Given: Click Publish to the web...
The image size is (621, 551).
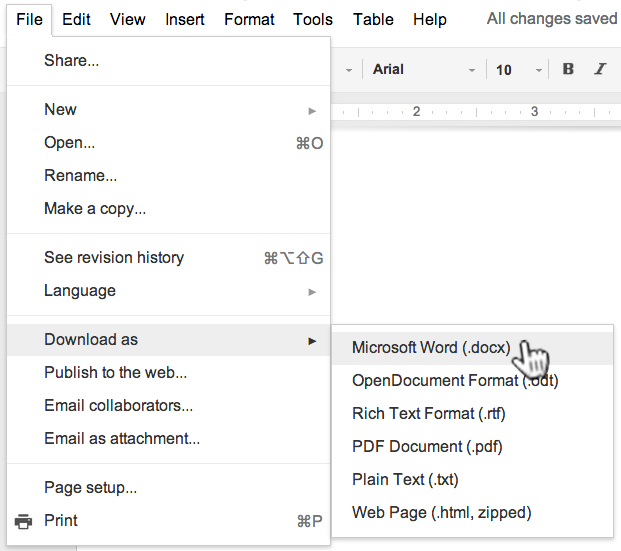Looking at the screenshot, I should (115, 373).
